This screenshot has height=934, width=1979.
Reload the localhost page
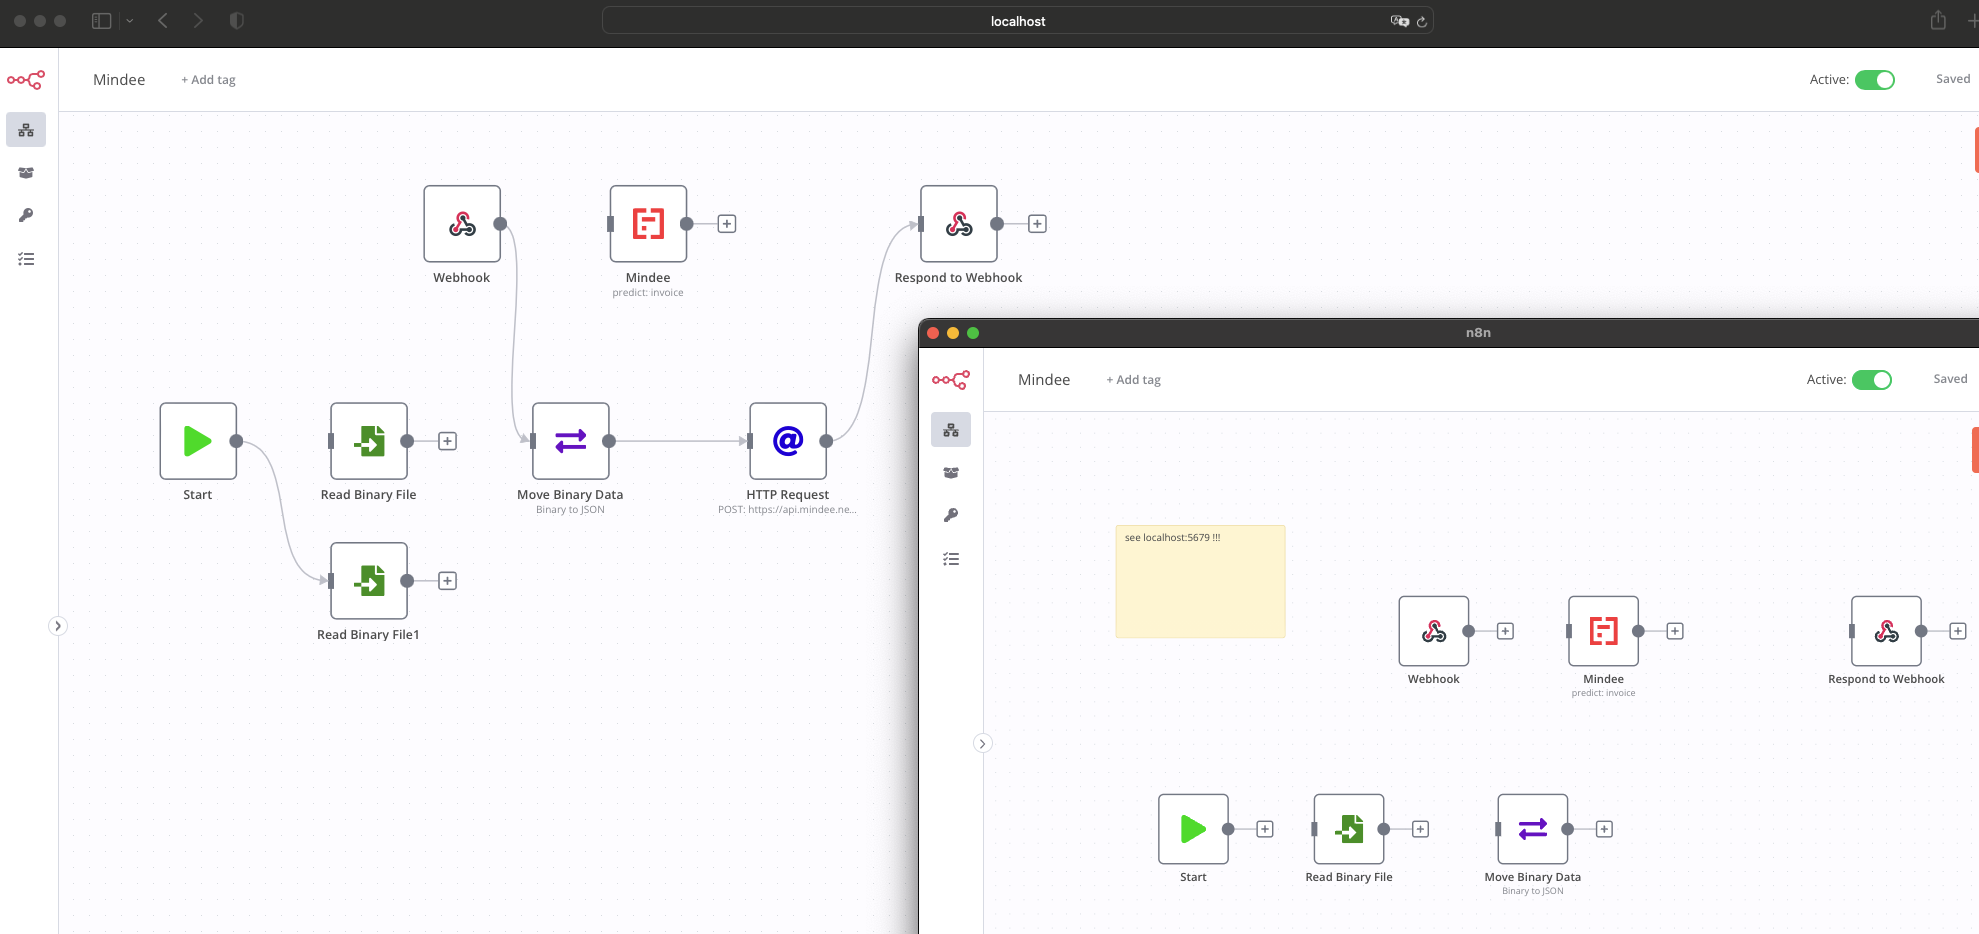[x=1421, y=21]
